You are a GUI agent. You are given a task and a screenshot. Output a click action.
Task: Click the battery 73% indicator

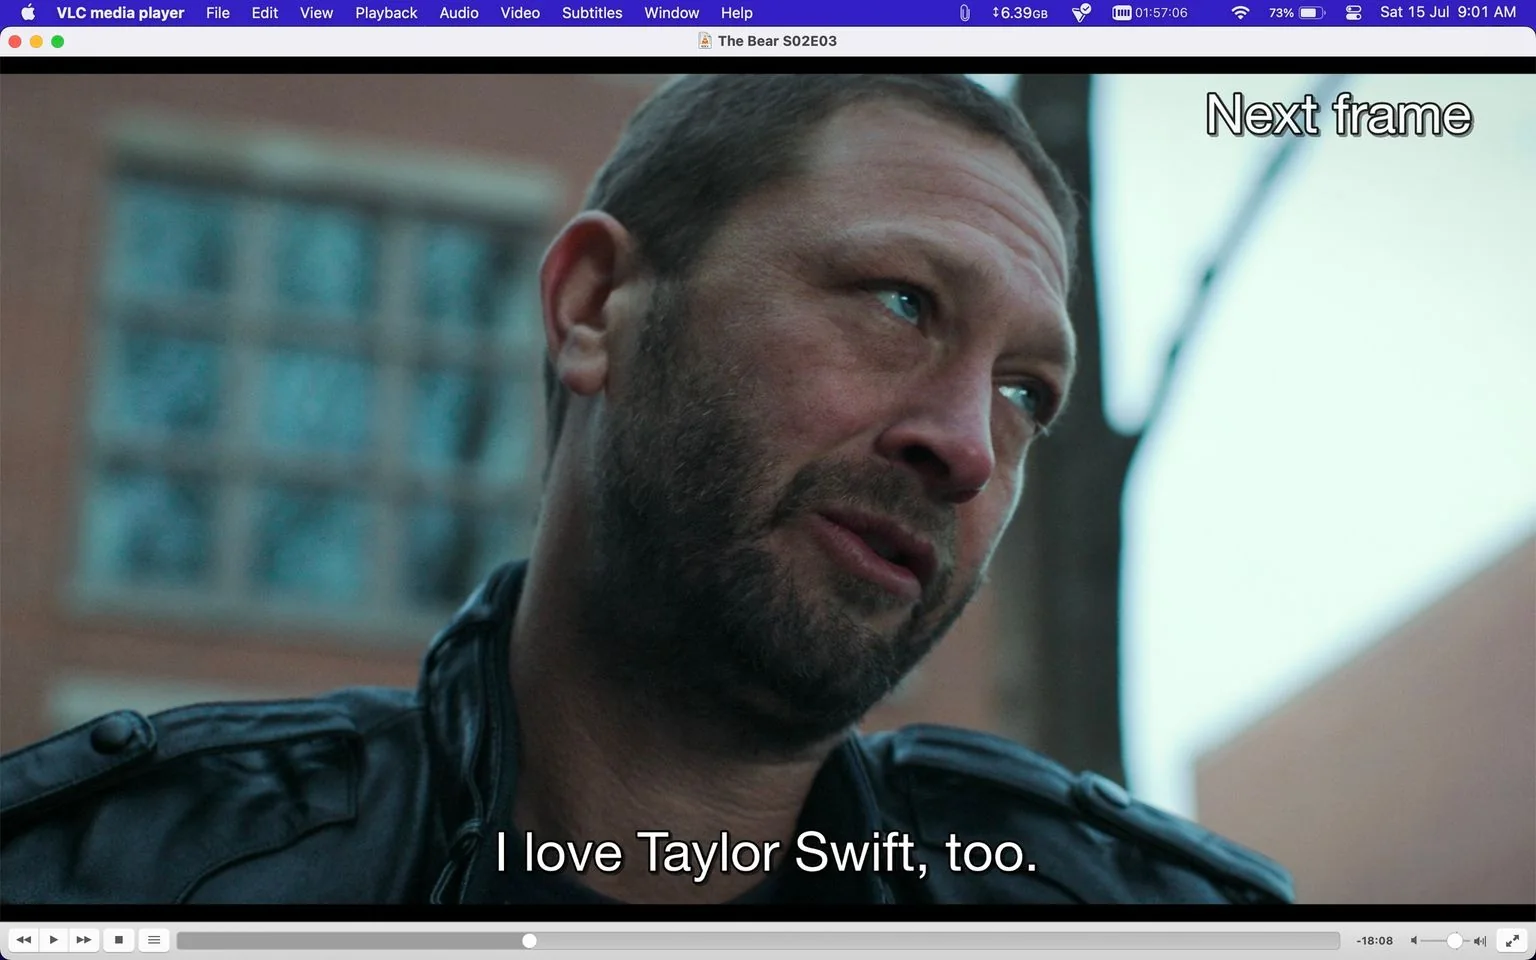point(1297,13)
